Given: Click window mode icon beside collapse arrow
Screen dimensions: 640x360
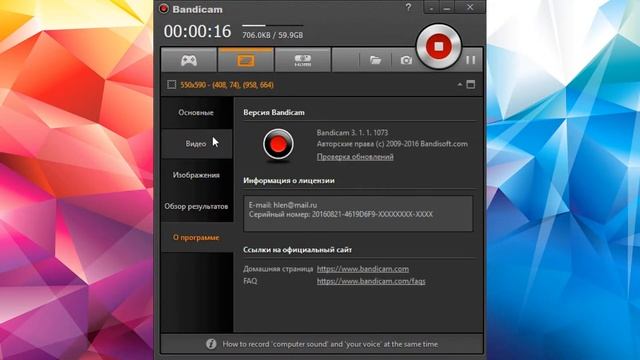Looking at the screenshot, I should [x=471, y=84].
